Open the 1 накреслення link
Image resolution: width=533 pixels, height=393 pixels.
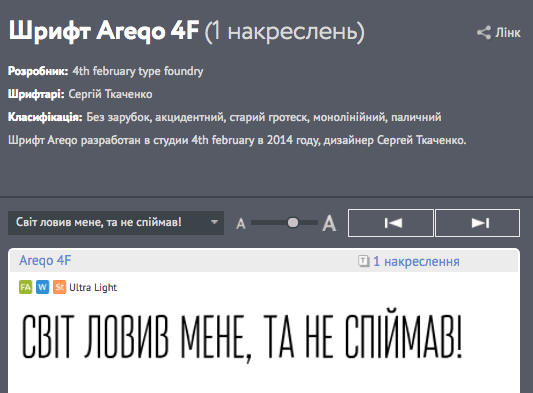(416, 261)
